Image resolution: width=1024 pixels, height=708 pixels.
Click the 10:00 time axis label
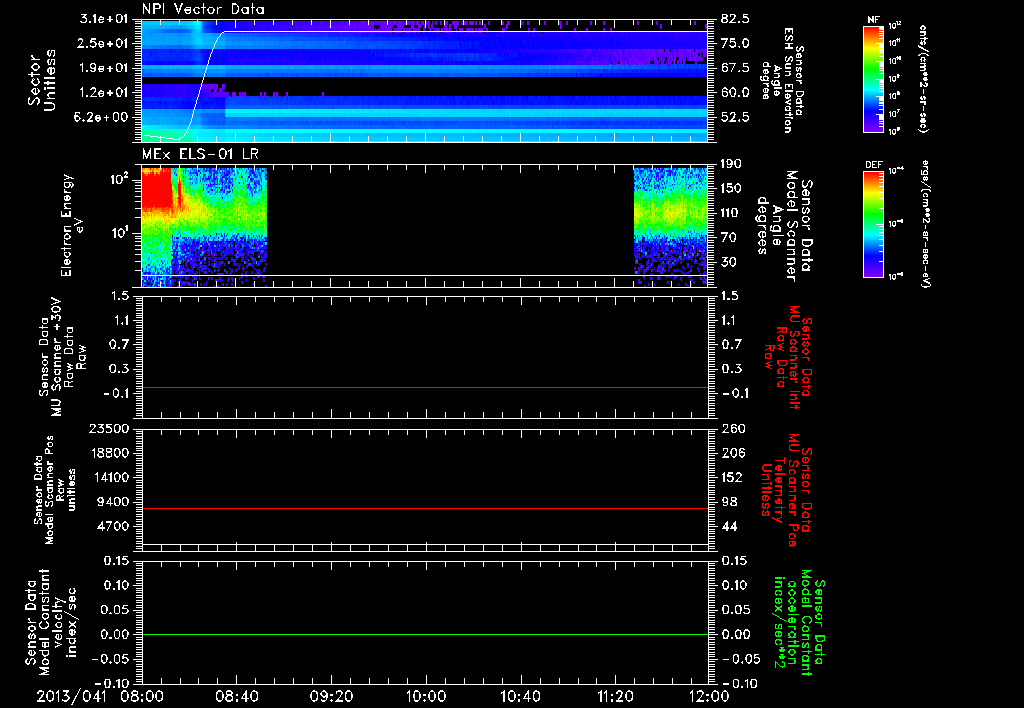coord(426,696)
